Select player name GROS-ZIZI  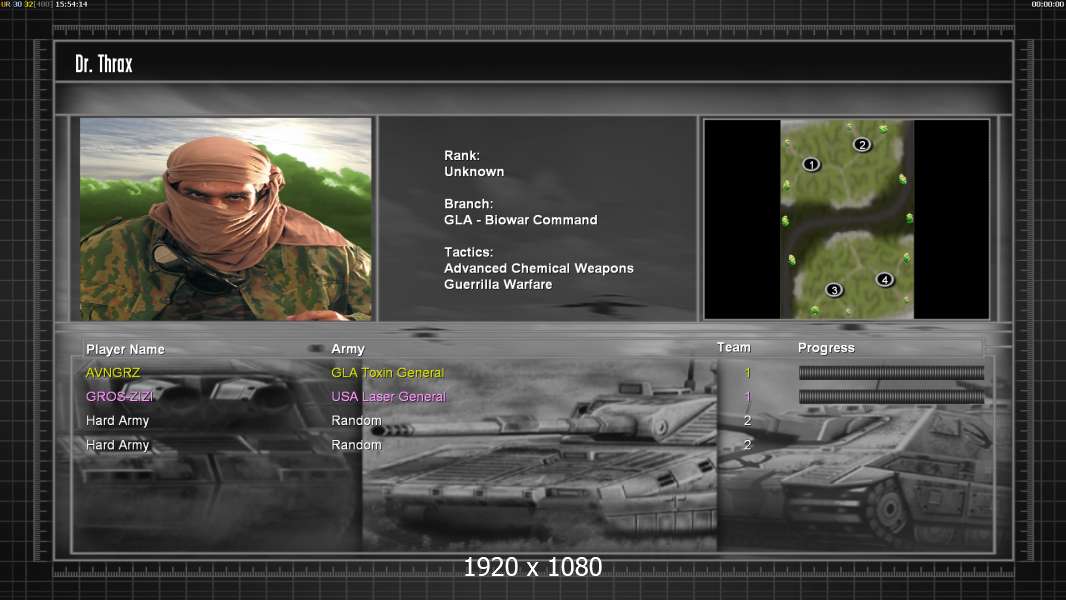[x=120, y=396]
